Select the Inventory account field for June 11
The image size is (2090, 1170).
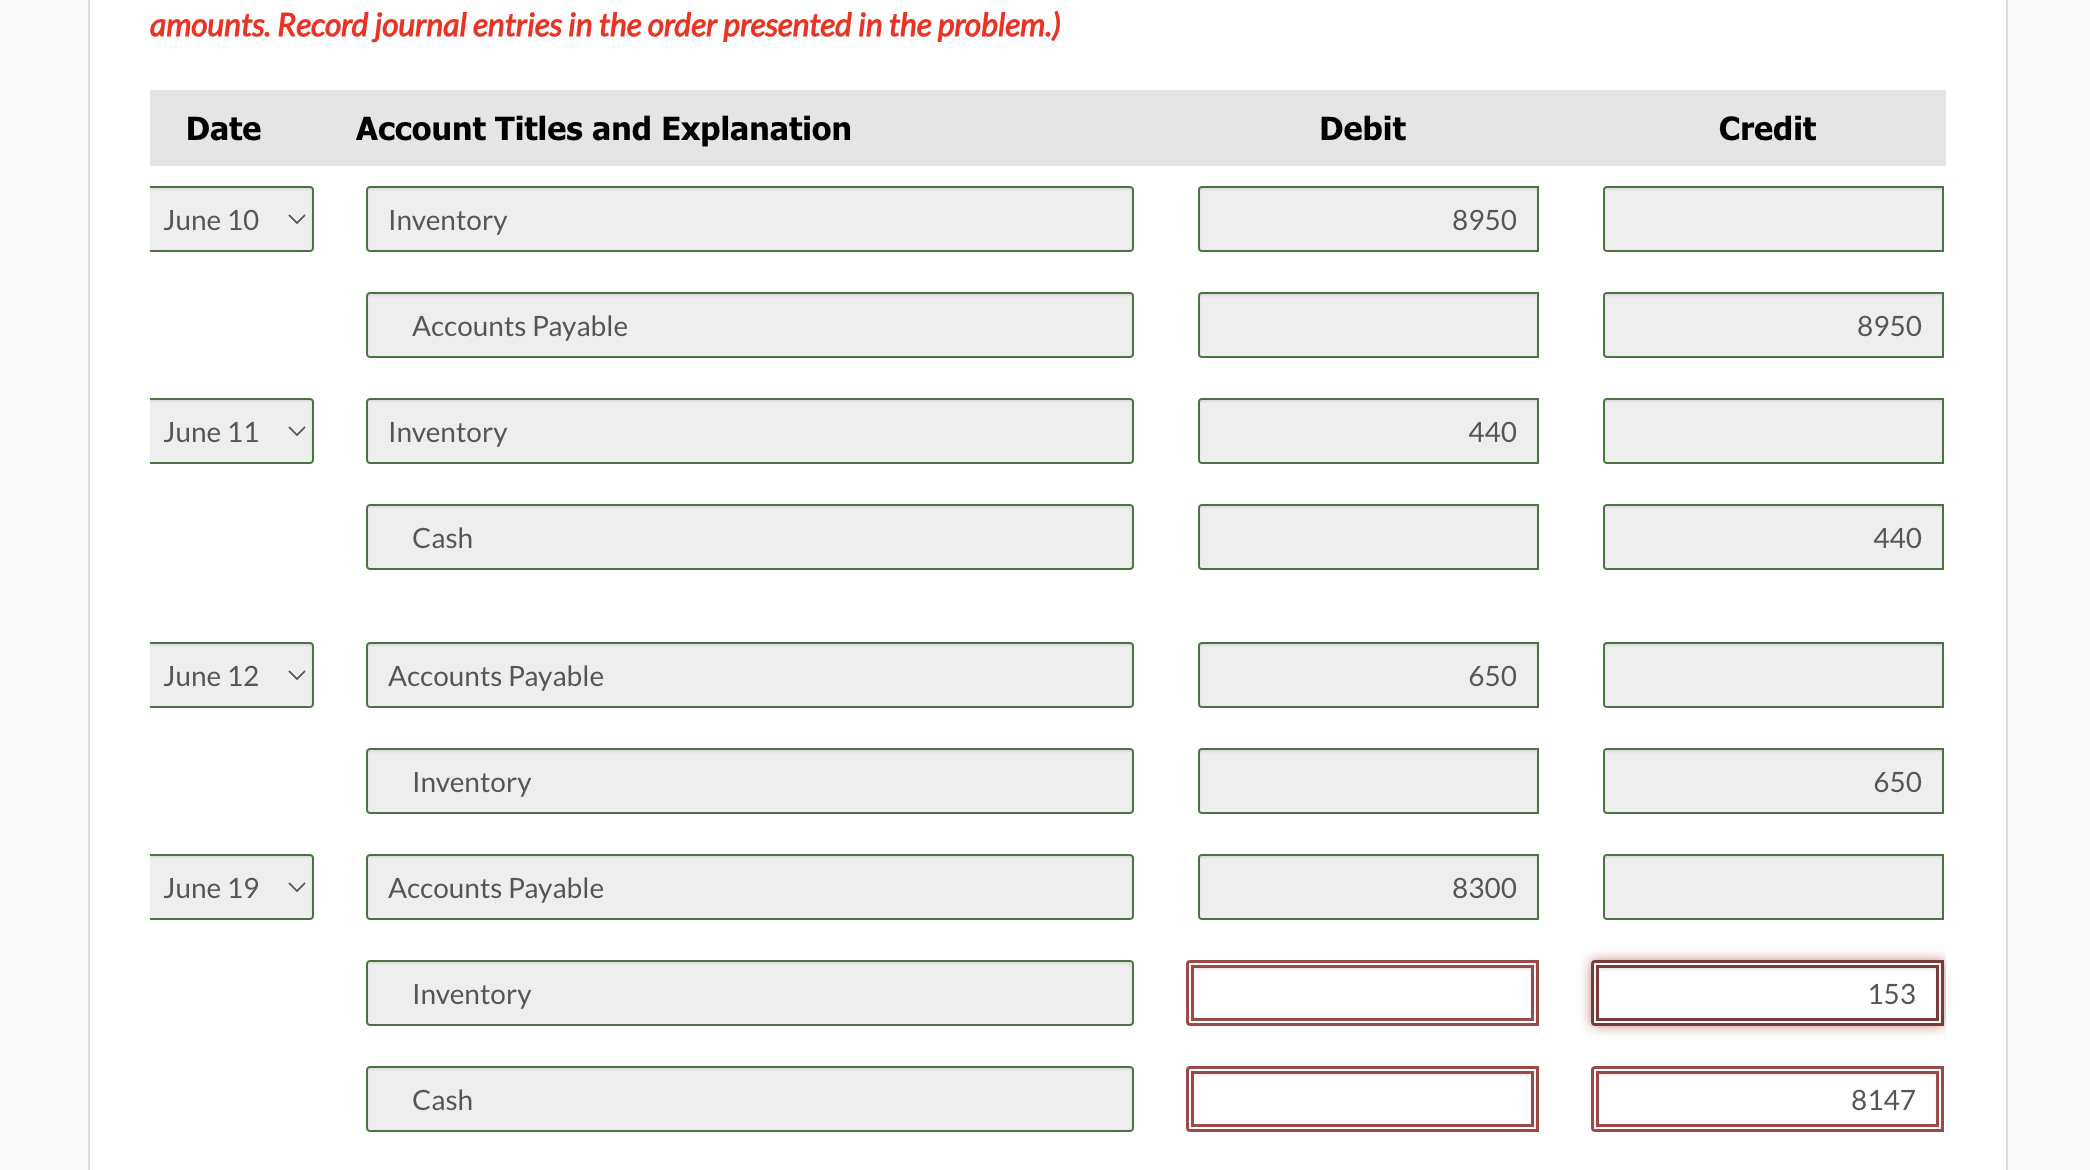[x=749, y=431]
